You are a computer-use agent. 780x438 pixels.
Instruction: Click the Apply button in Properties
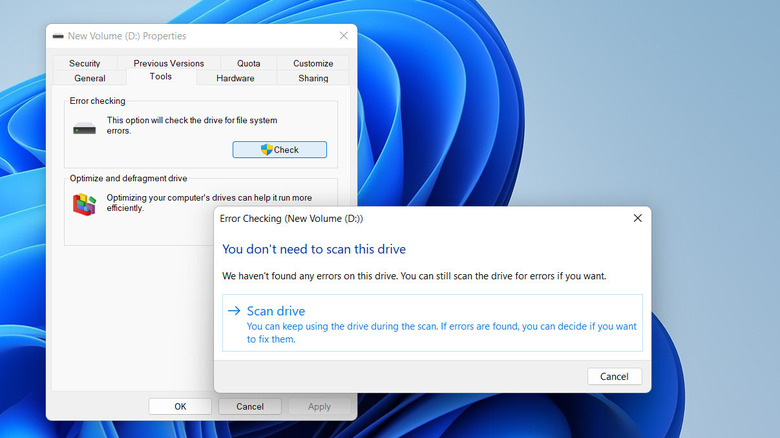point(319,407)
